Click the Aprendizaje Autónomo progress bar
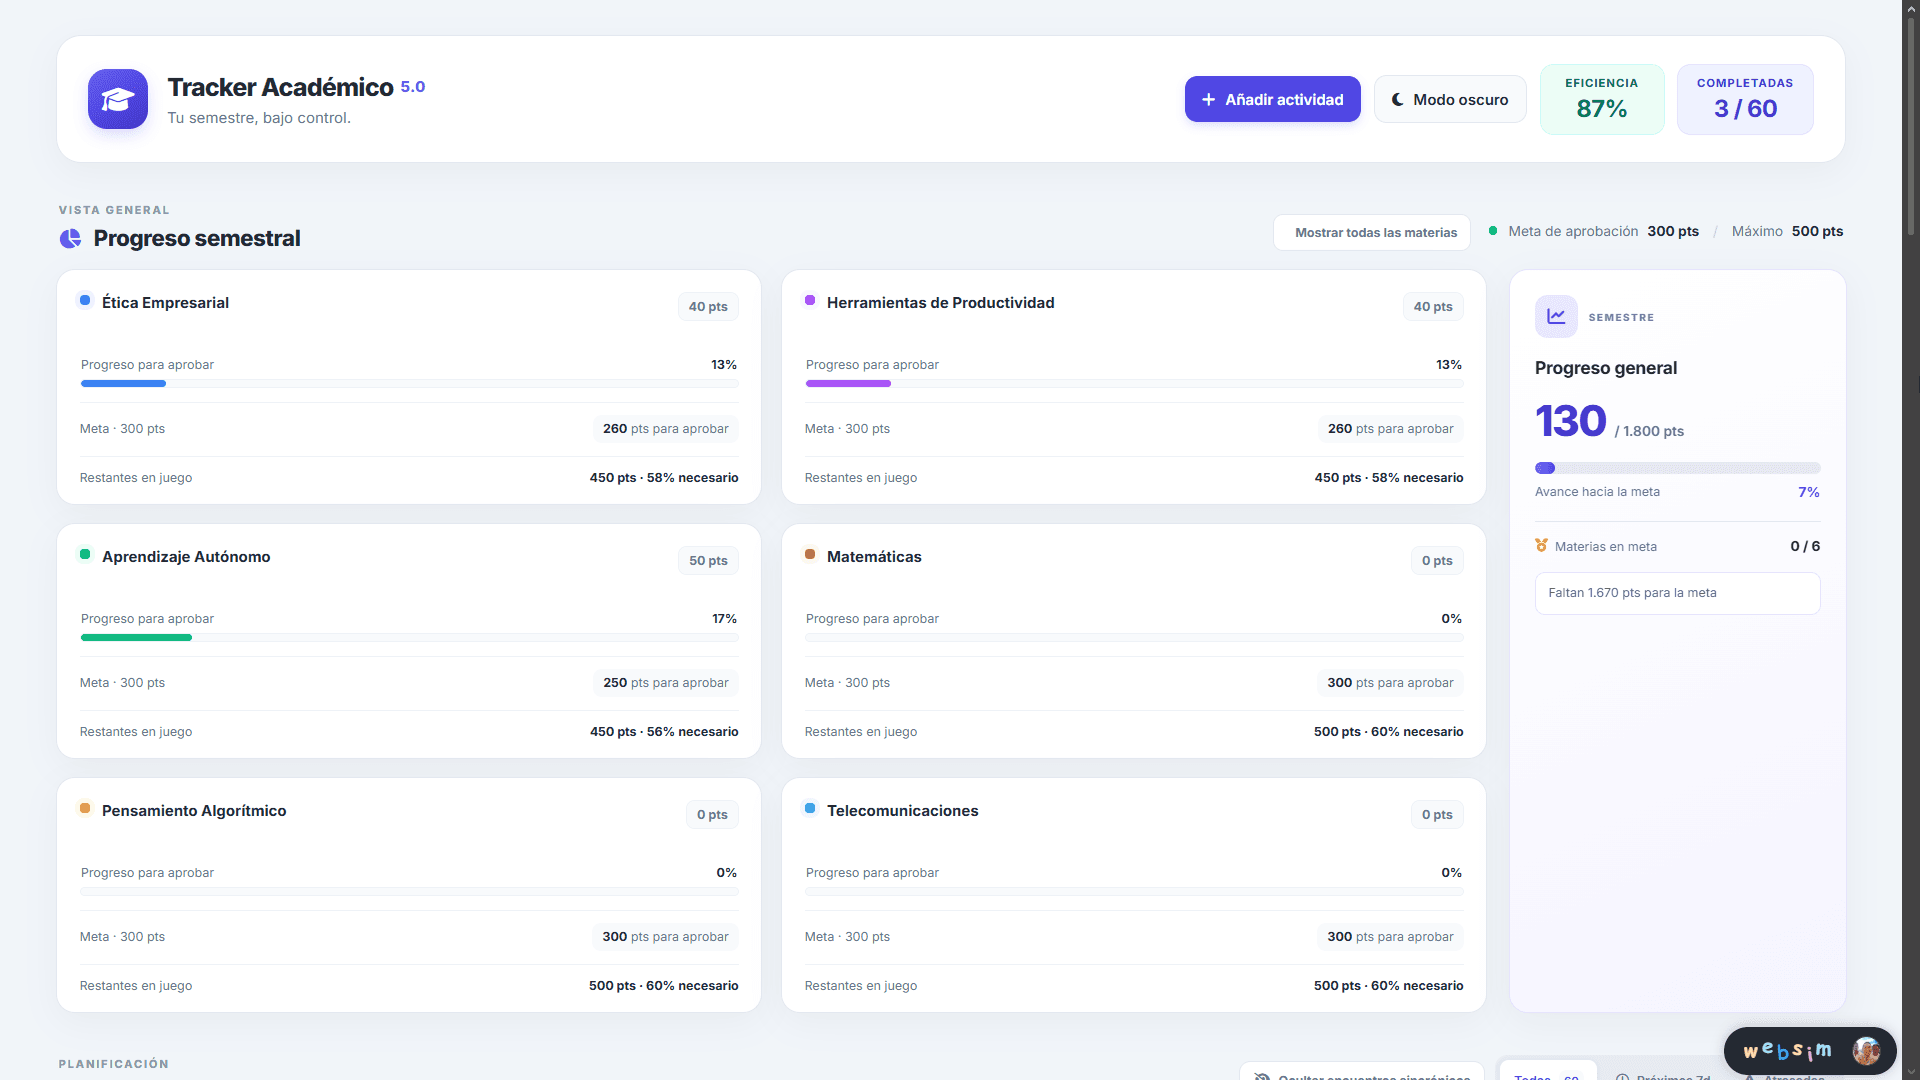1920x1080 pixels. pyautogui.click(x=409, y=637)
